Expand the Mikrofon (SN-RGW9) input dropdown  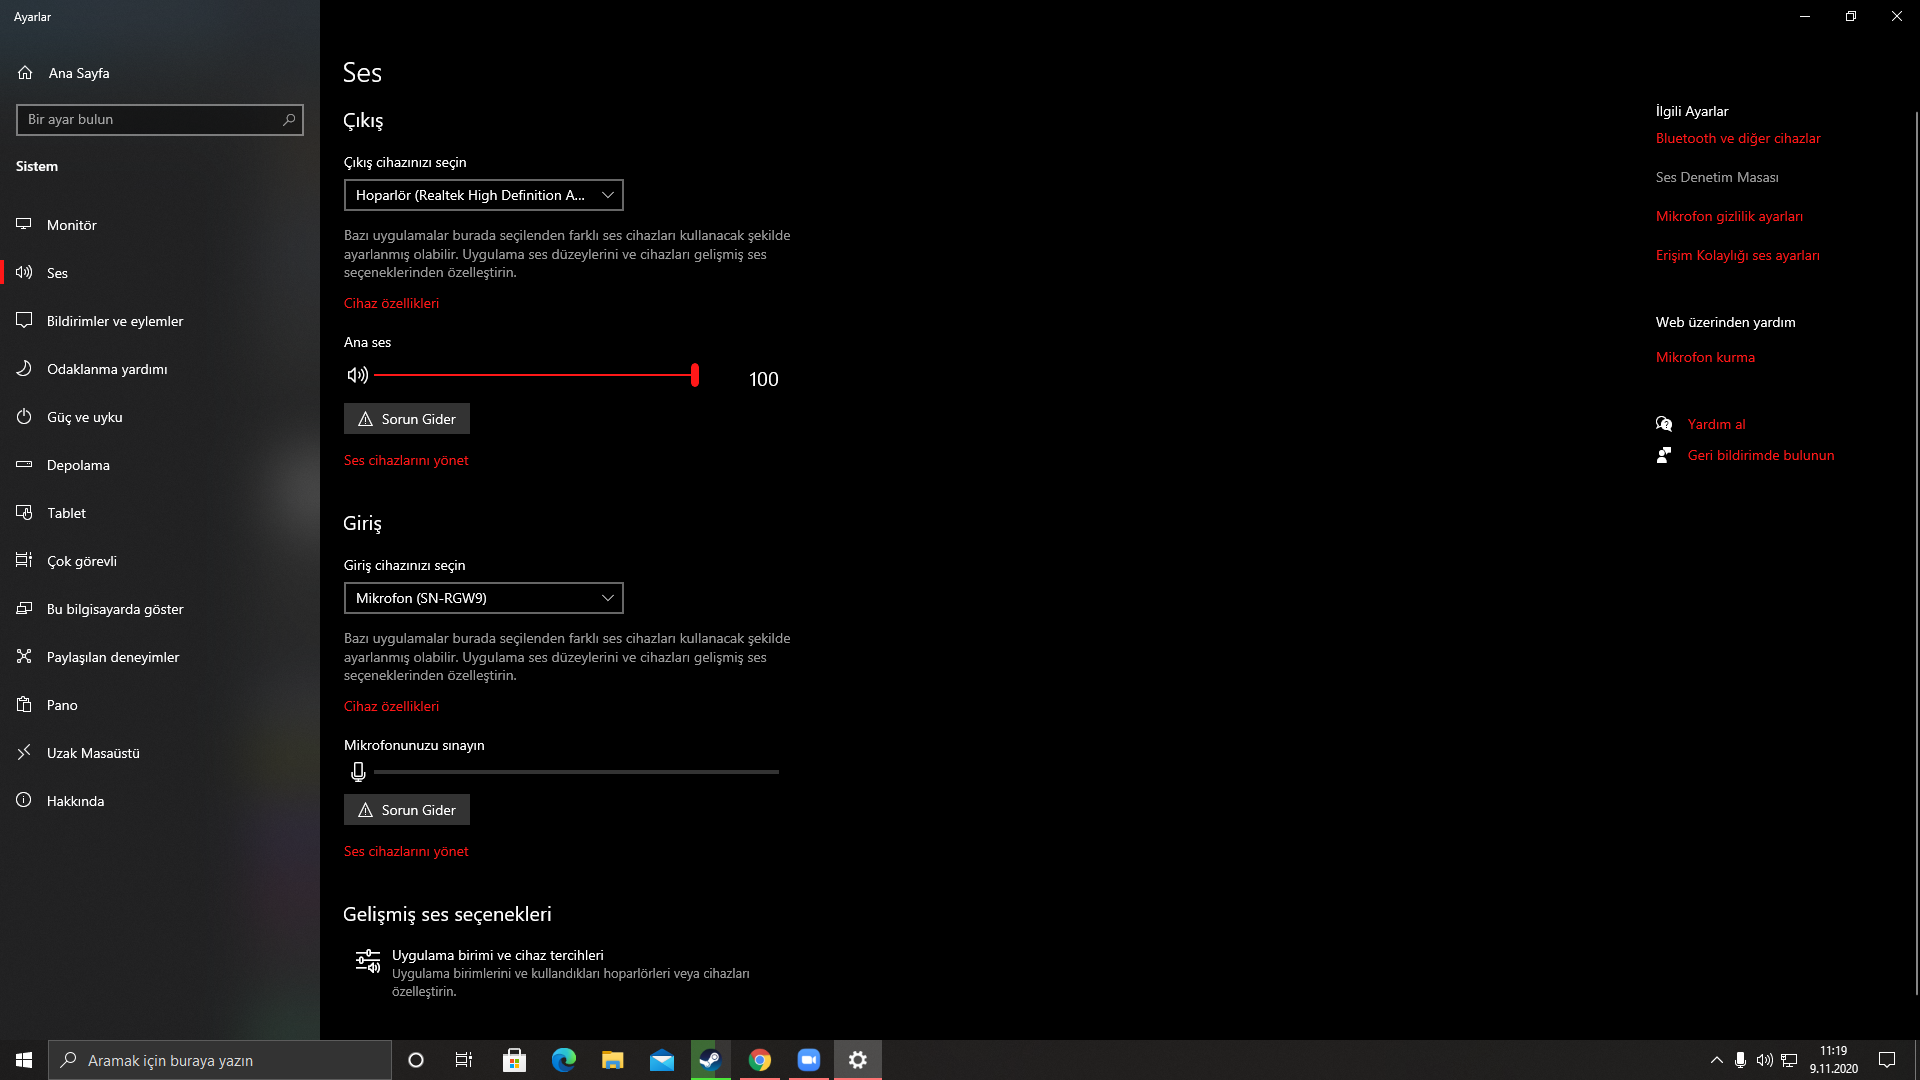(483, 598)
